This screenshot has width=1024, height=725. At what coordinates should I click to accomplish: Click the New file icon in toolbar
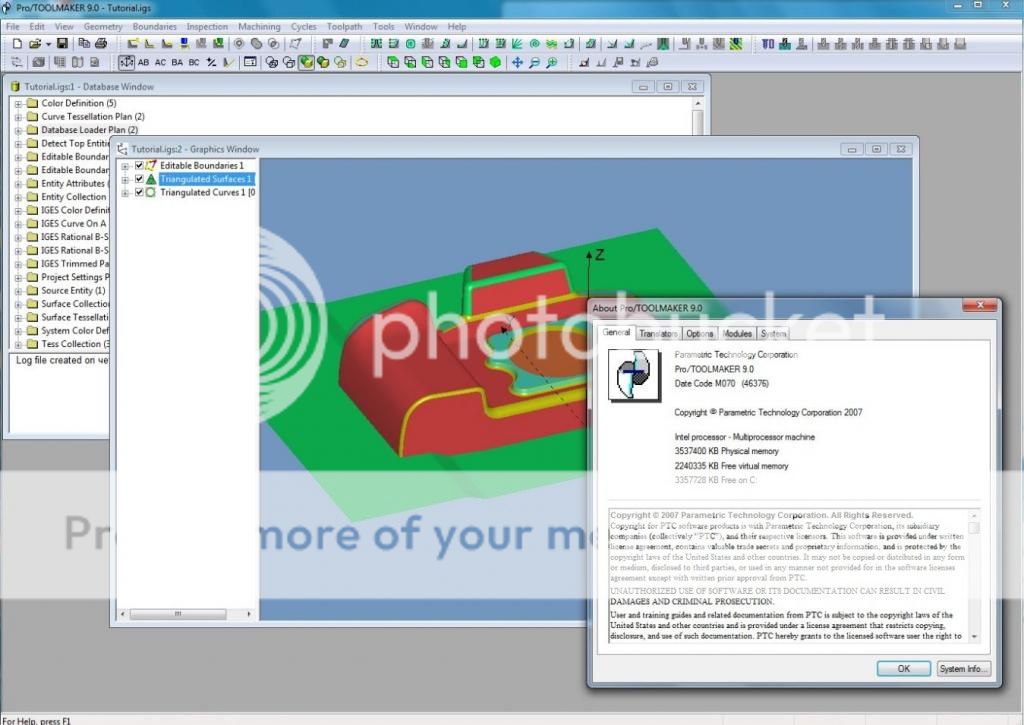[x=17, y=44]
